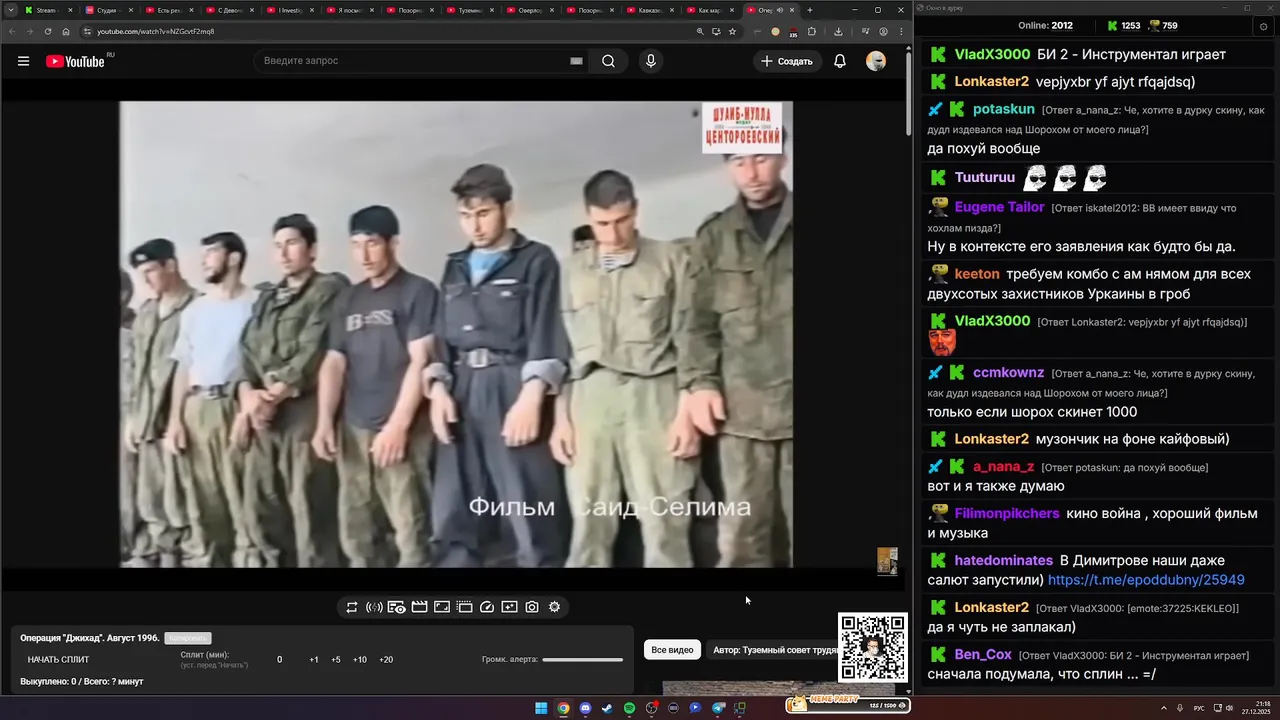Open Discord from the taskbar

point(585,708)
